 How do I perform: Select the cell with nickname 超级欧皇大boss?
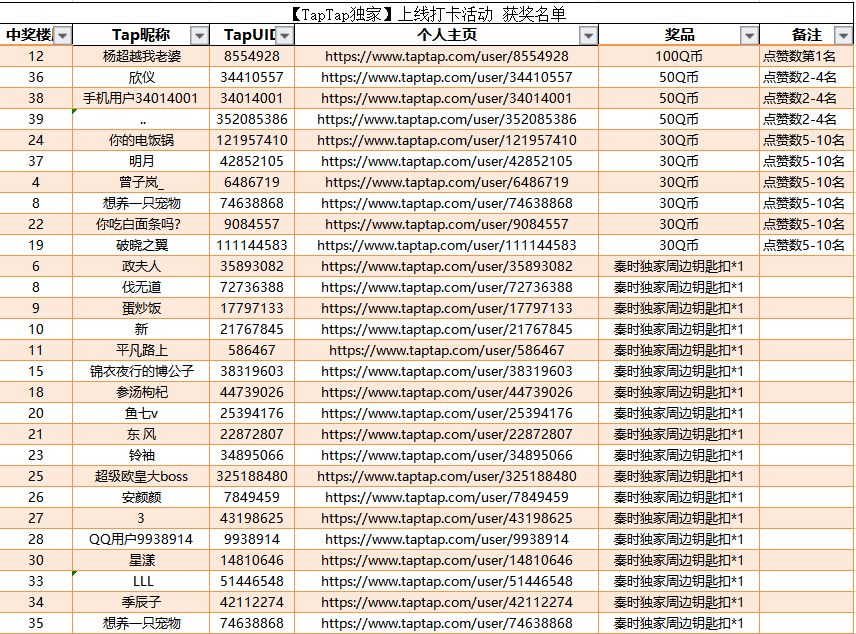(141, 476)
